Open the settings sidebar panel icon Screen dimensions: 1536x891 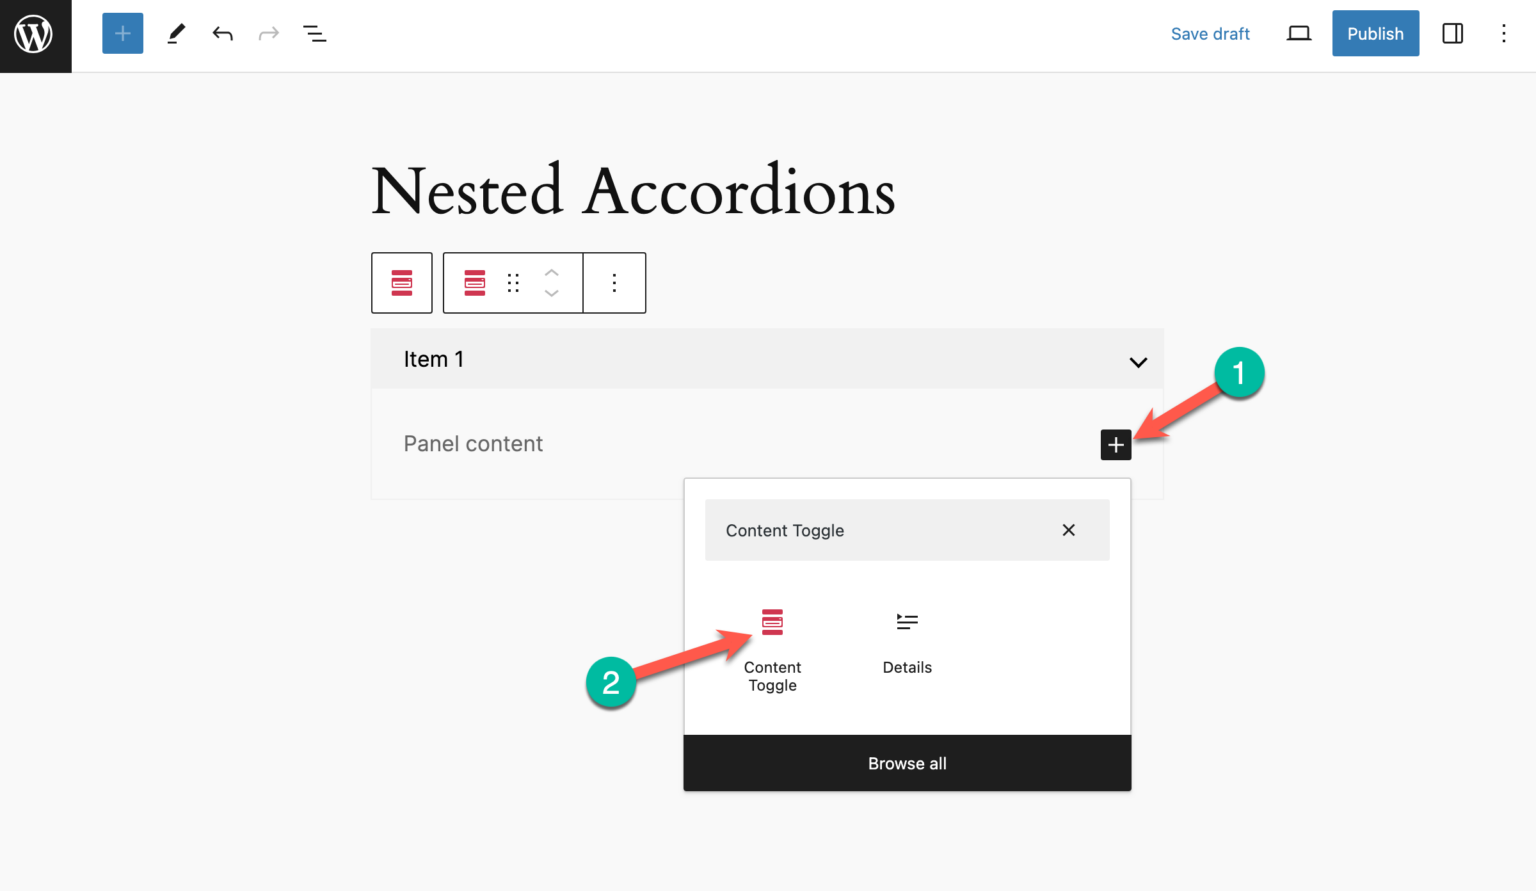click(1452, 33)
